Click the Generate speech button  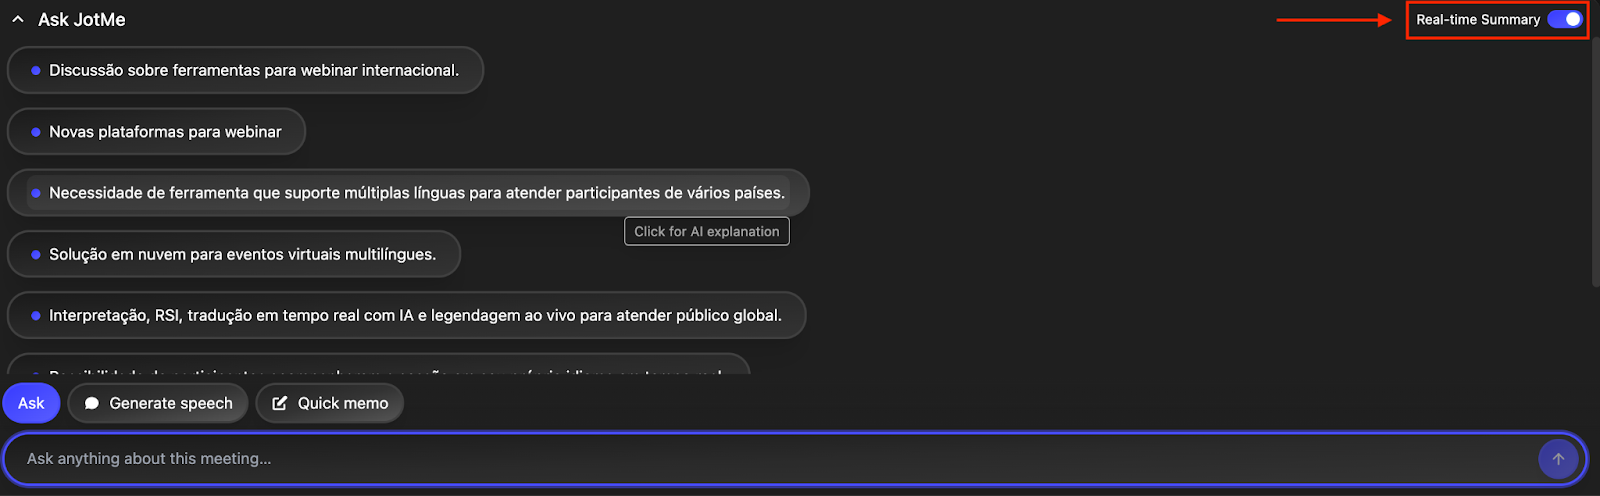(158, 403)
